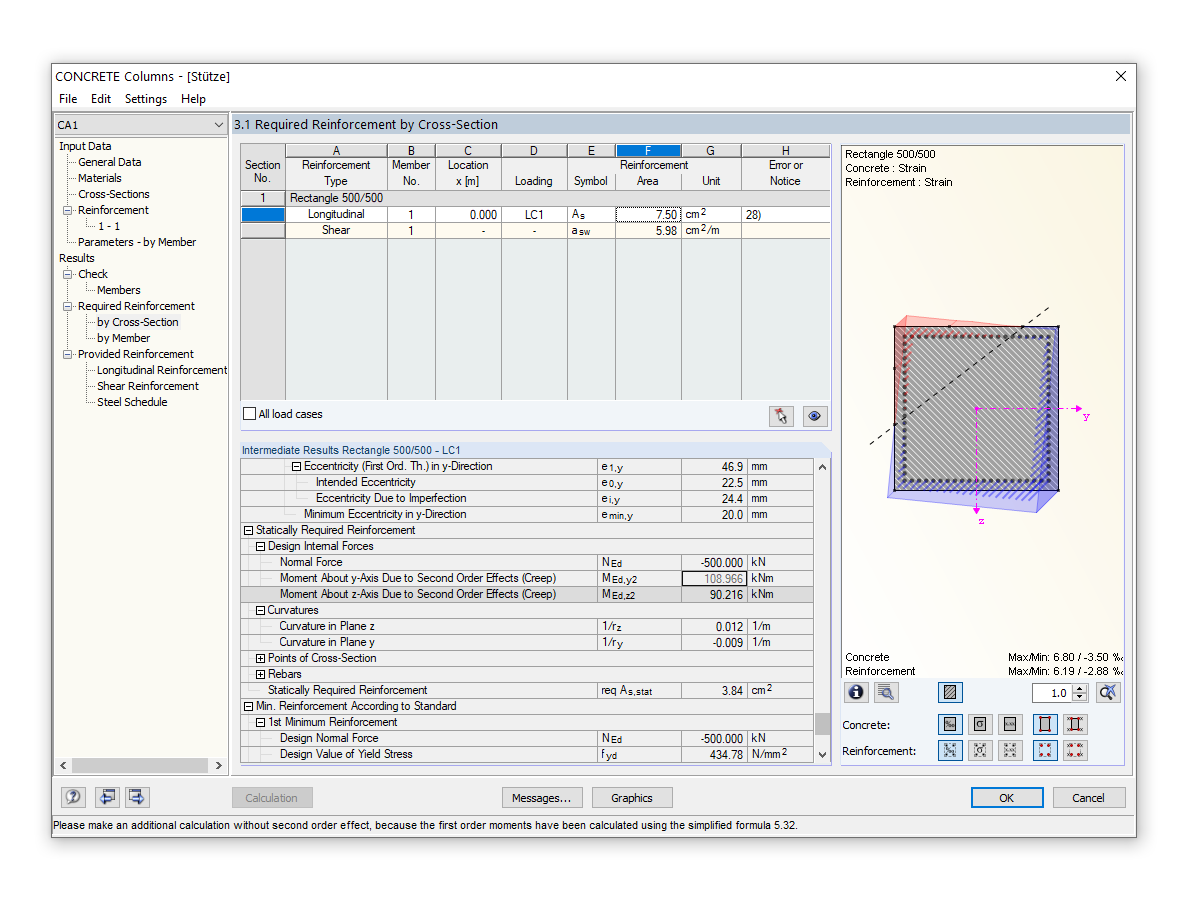Screen dimensions: 1200x900
Task: Show reinforcement values x.xx icon
Action: 1011,750
